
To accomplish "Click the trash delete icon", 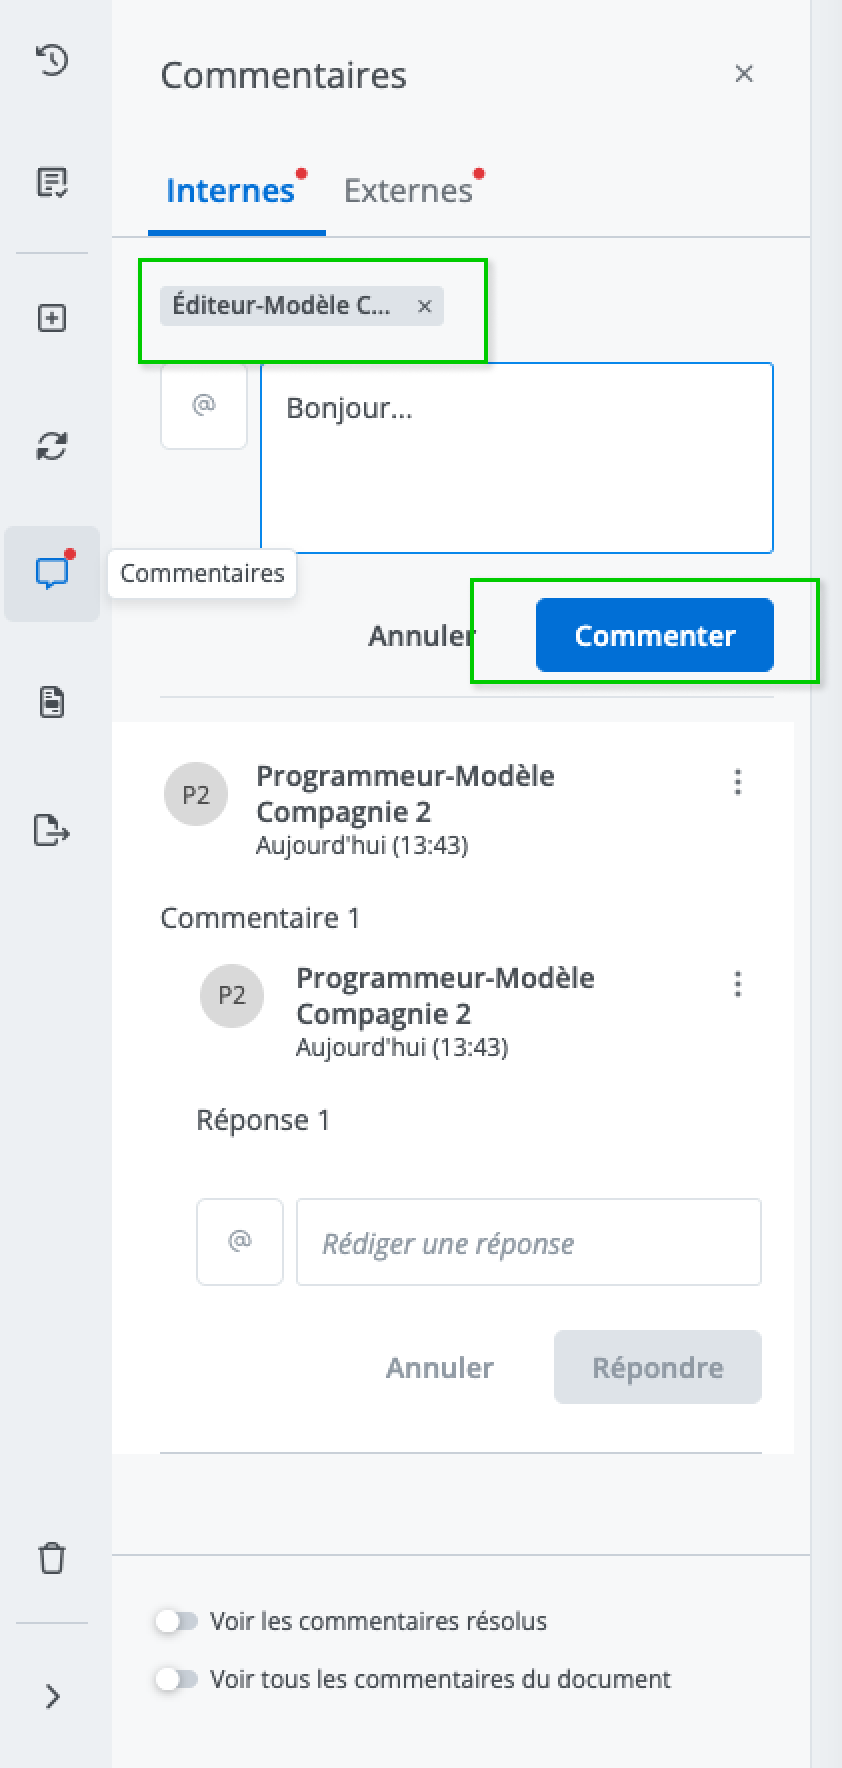I will [52, 1558].
